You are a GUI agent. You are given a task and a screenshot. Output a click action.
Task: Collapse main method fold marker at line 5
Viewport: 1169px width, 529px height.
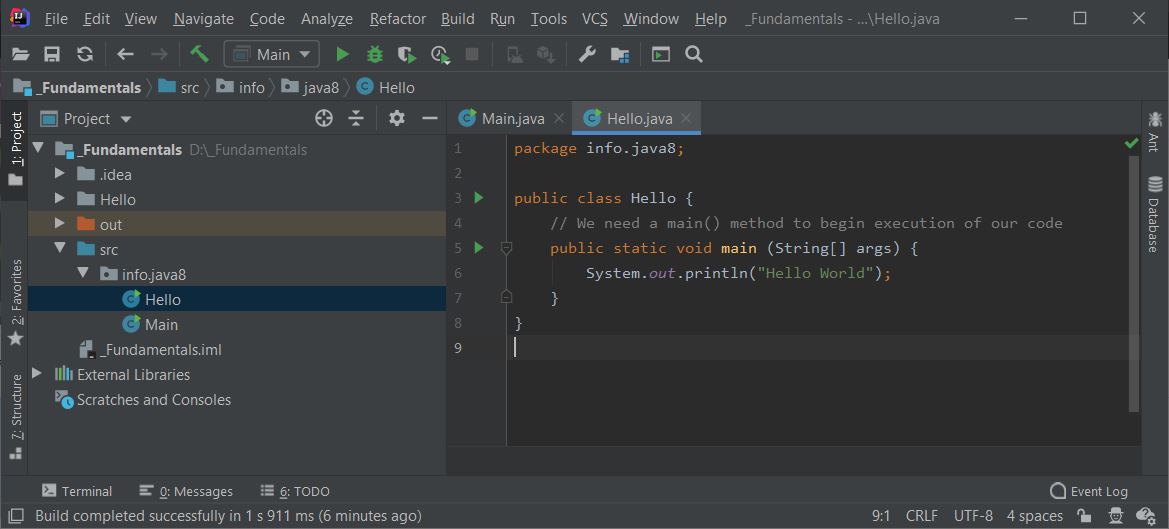click(506, 248)
